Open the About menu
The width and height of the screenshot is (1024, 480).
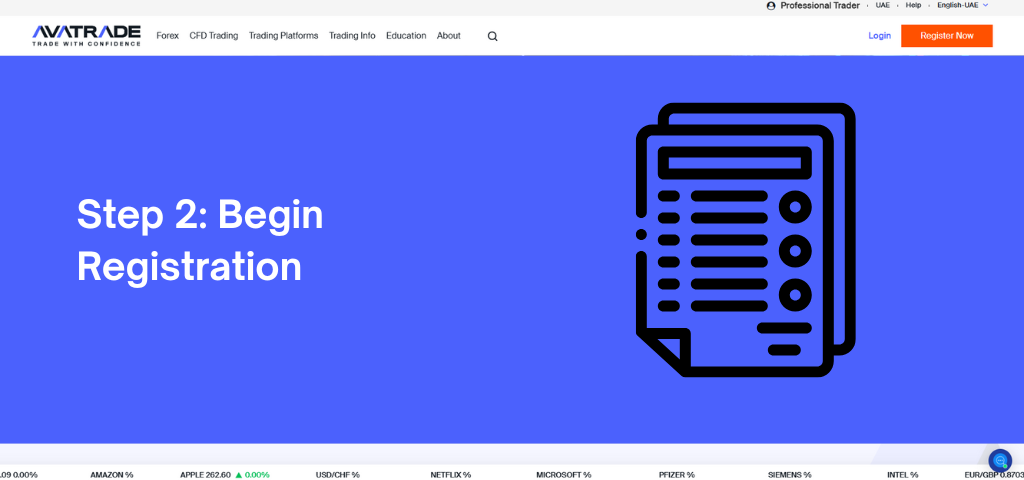[449, 36]
